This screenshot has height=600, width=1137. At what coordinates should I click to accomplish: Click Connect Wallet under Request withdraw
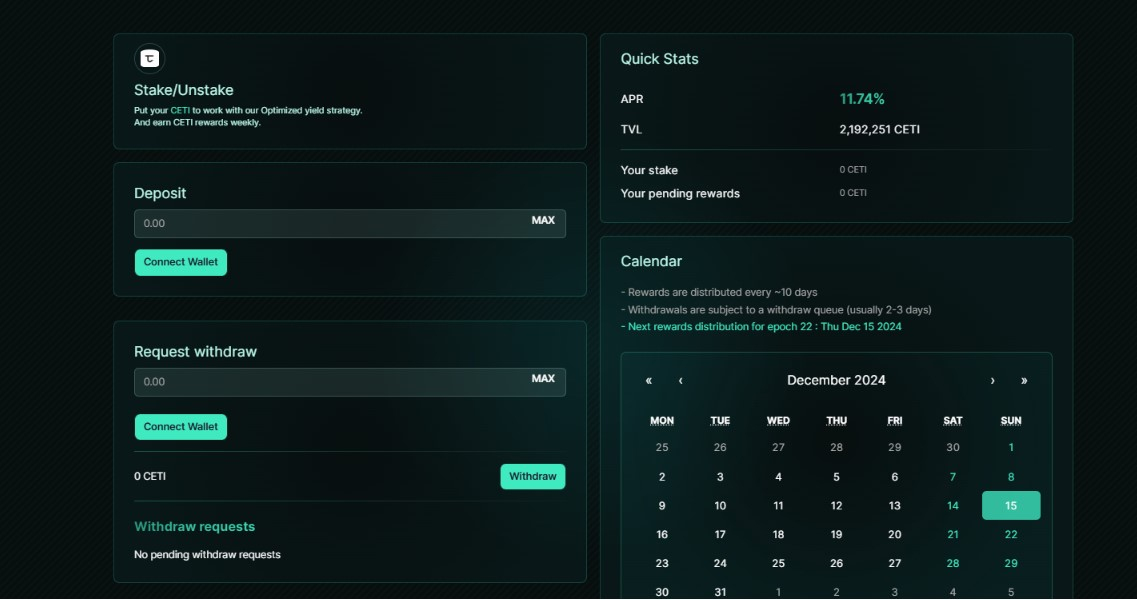[x=181, y=427]
